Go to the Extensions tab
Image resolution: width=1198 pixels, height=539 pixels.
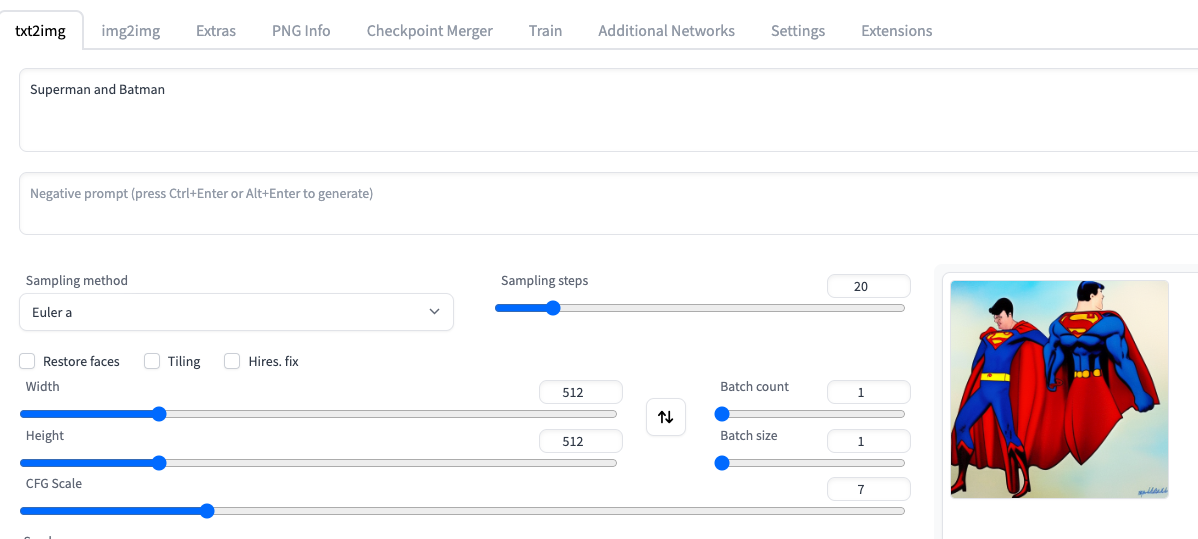click(896, 31)
